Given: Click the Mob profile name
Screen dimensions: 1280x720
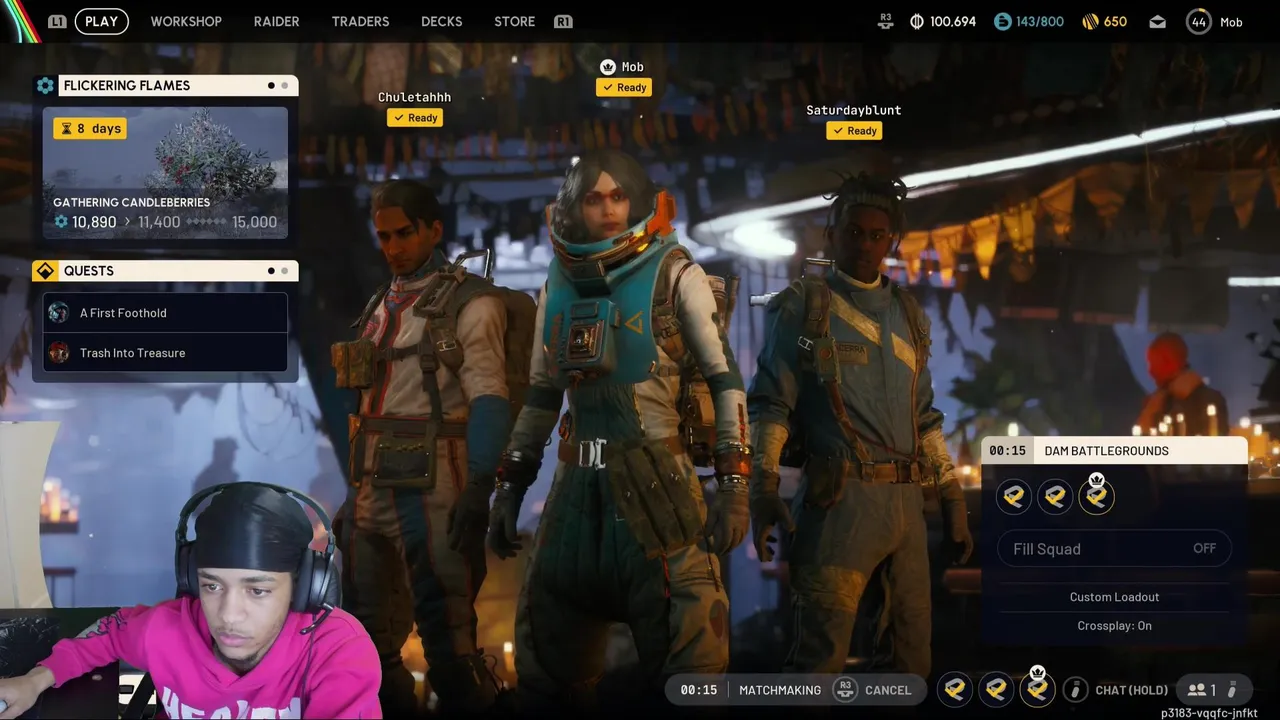Looking at the screenshot, I should (x=1231, y=22).
